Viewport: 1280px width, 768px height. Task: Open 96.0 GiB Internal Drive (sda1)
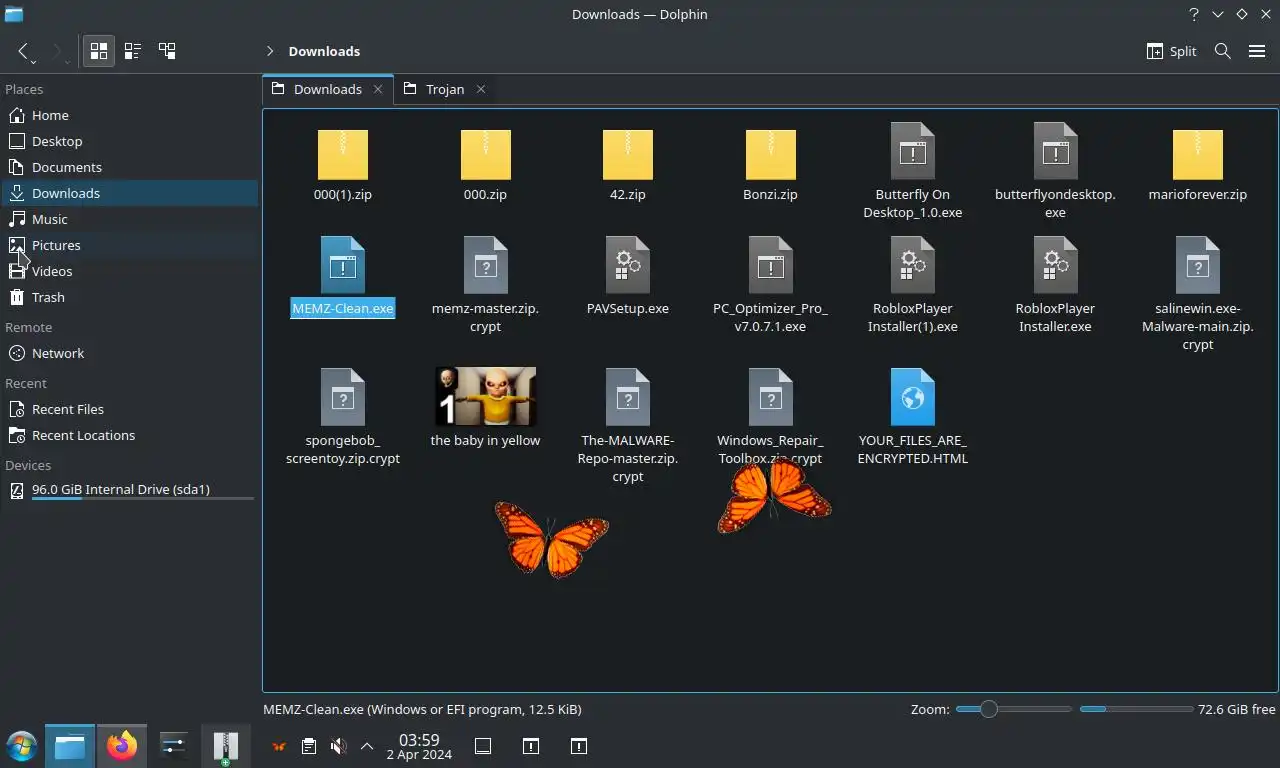pos(130,490)
